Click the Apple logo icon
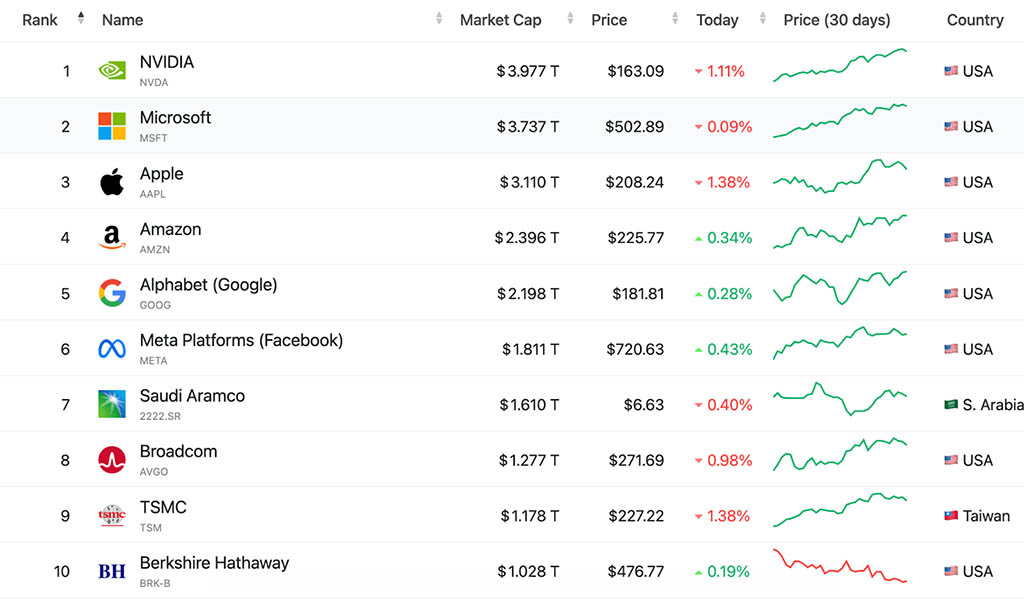The width and height of the screenshot is (1024, 600). (x=112, y=182)
